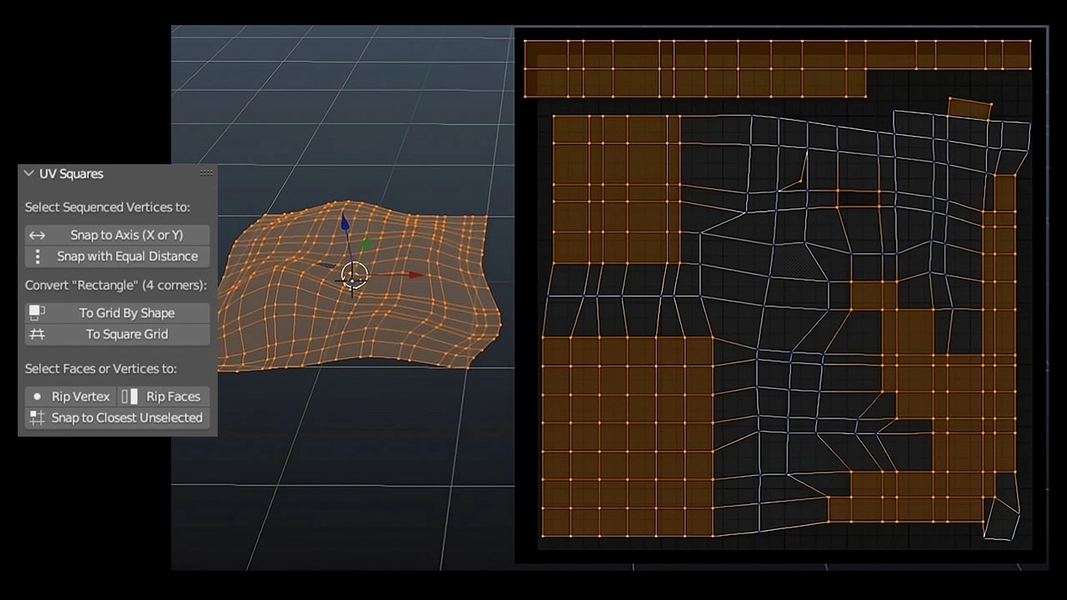Click the green Y-axis arrow of the gizmo
The width and height of the screenshot is (1067, 600).
[x=367, y=244]
